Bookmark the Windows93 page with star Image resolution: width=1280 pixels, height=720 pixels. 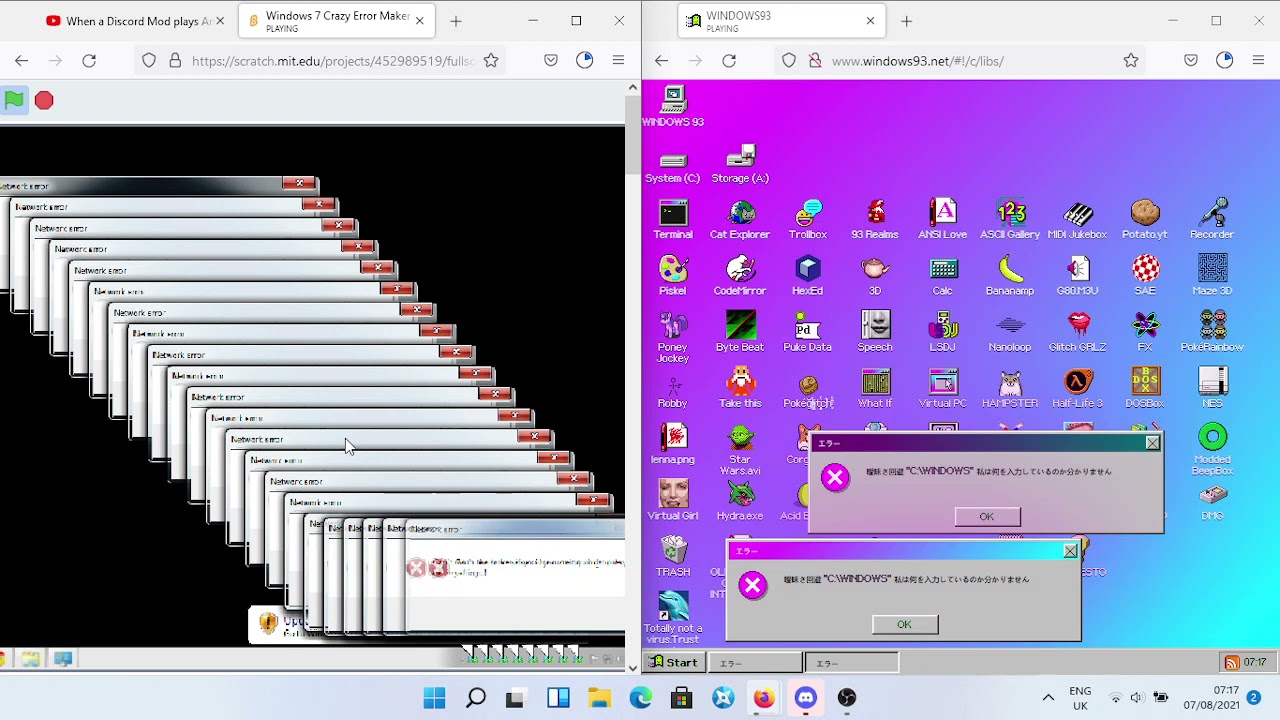tap(1131, 61)
